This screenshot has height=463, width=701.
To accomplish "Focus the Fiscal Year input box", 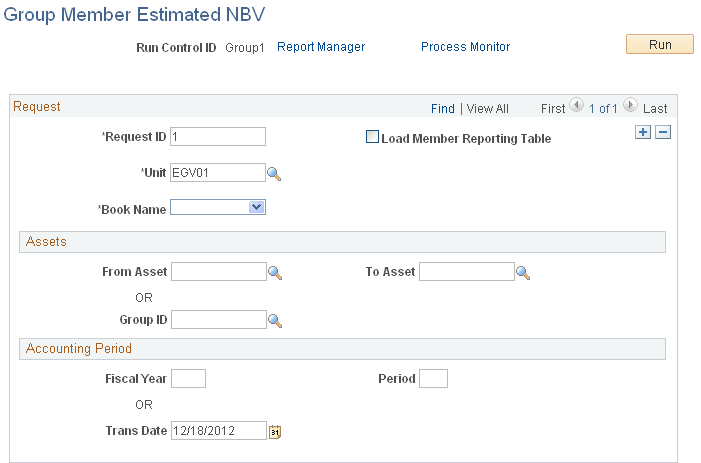I will [189, 379].
